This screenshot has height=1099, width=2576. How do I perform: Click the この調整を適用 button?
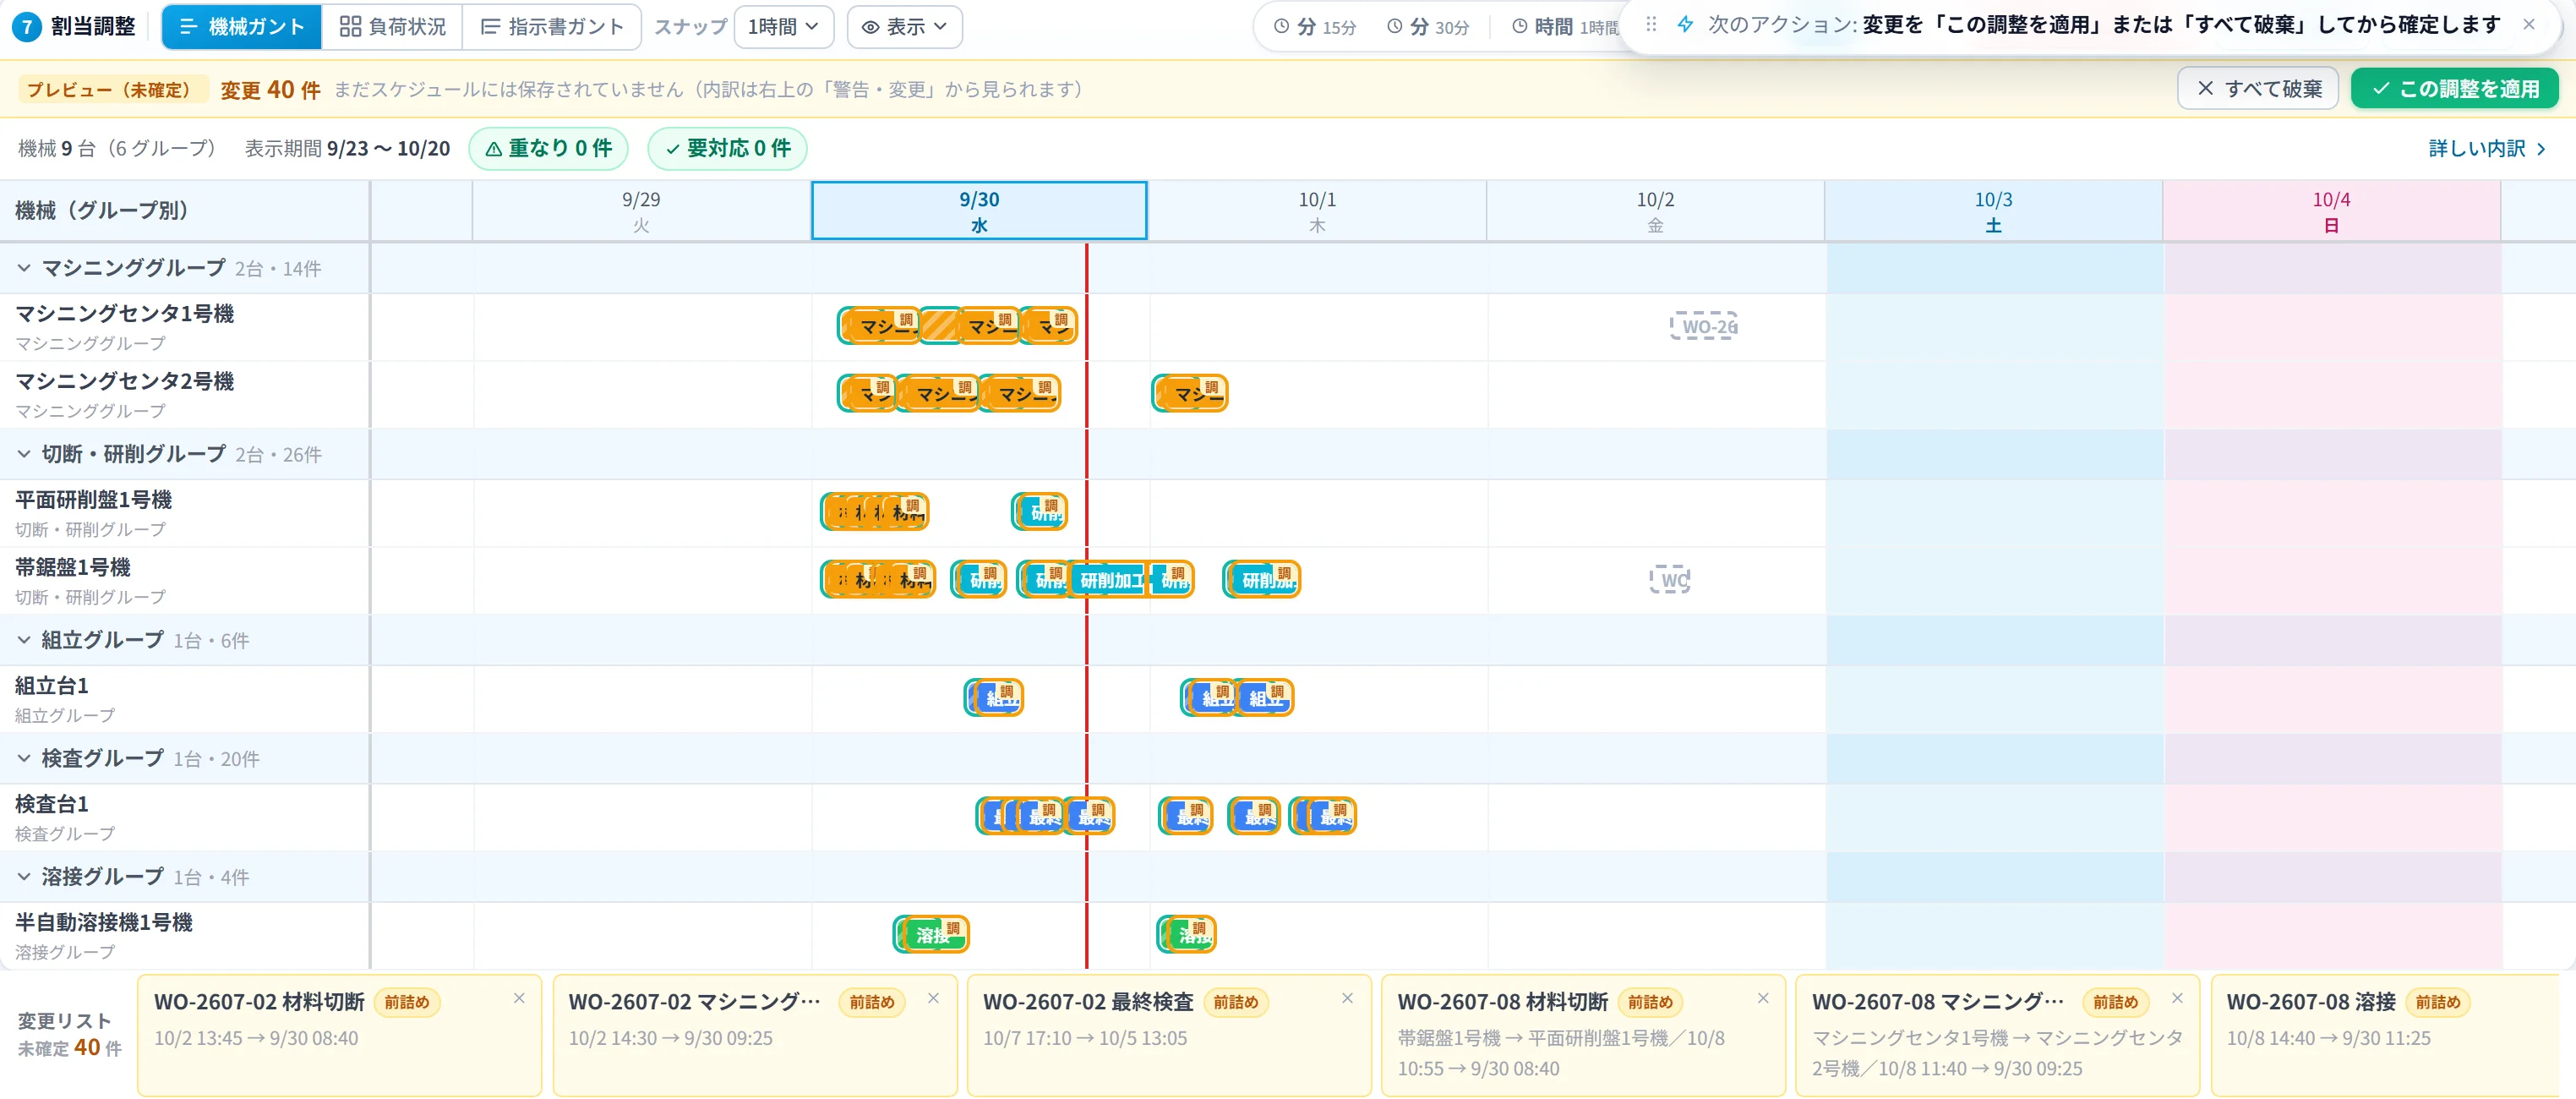(2454, 89)
